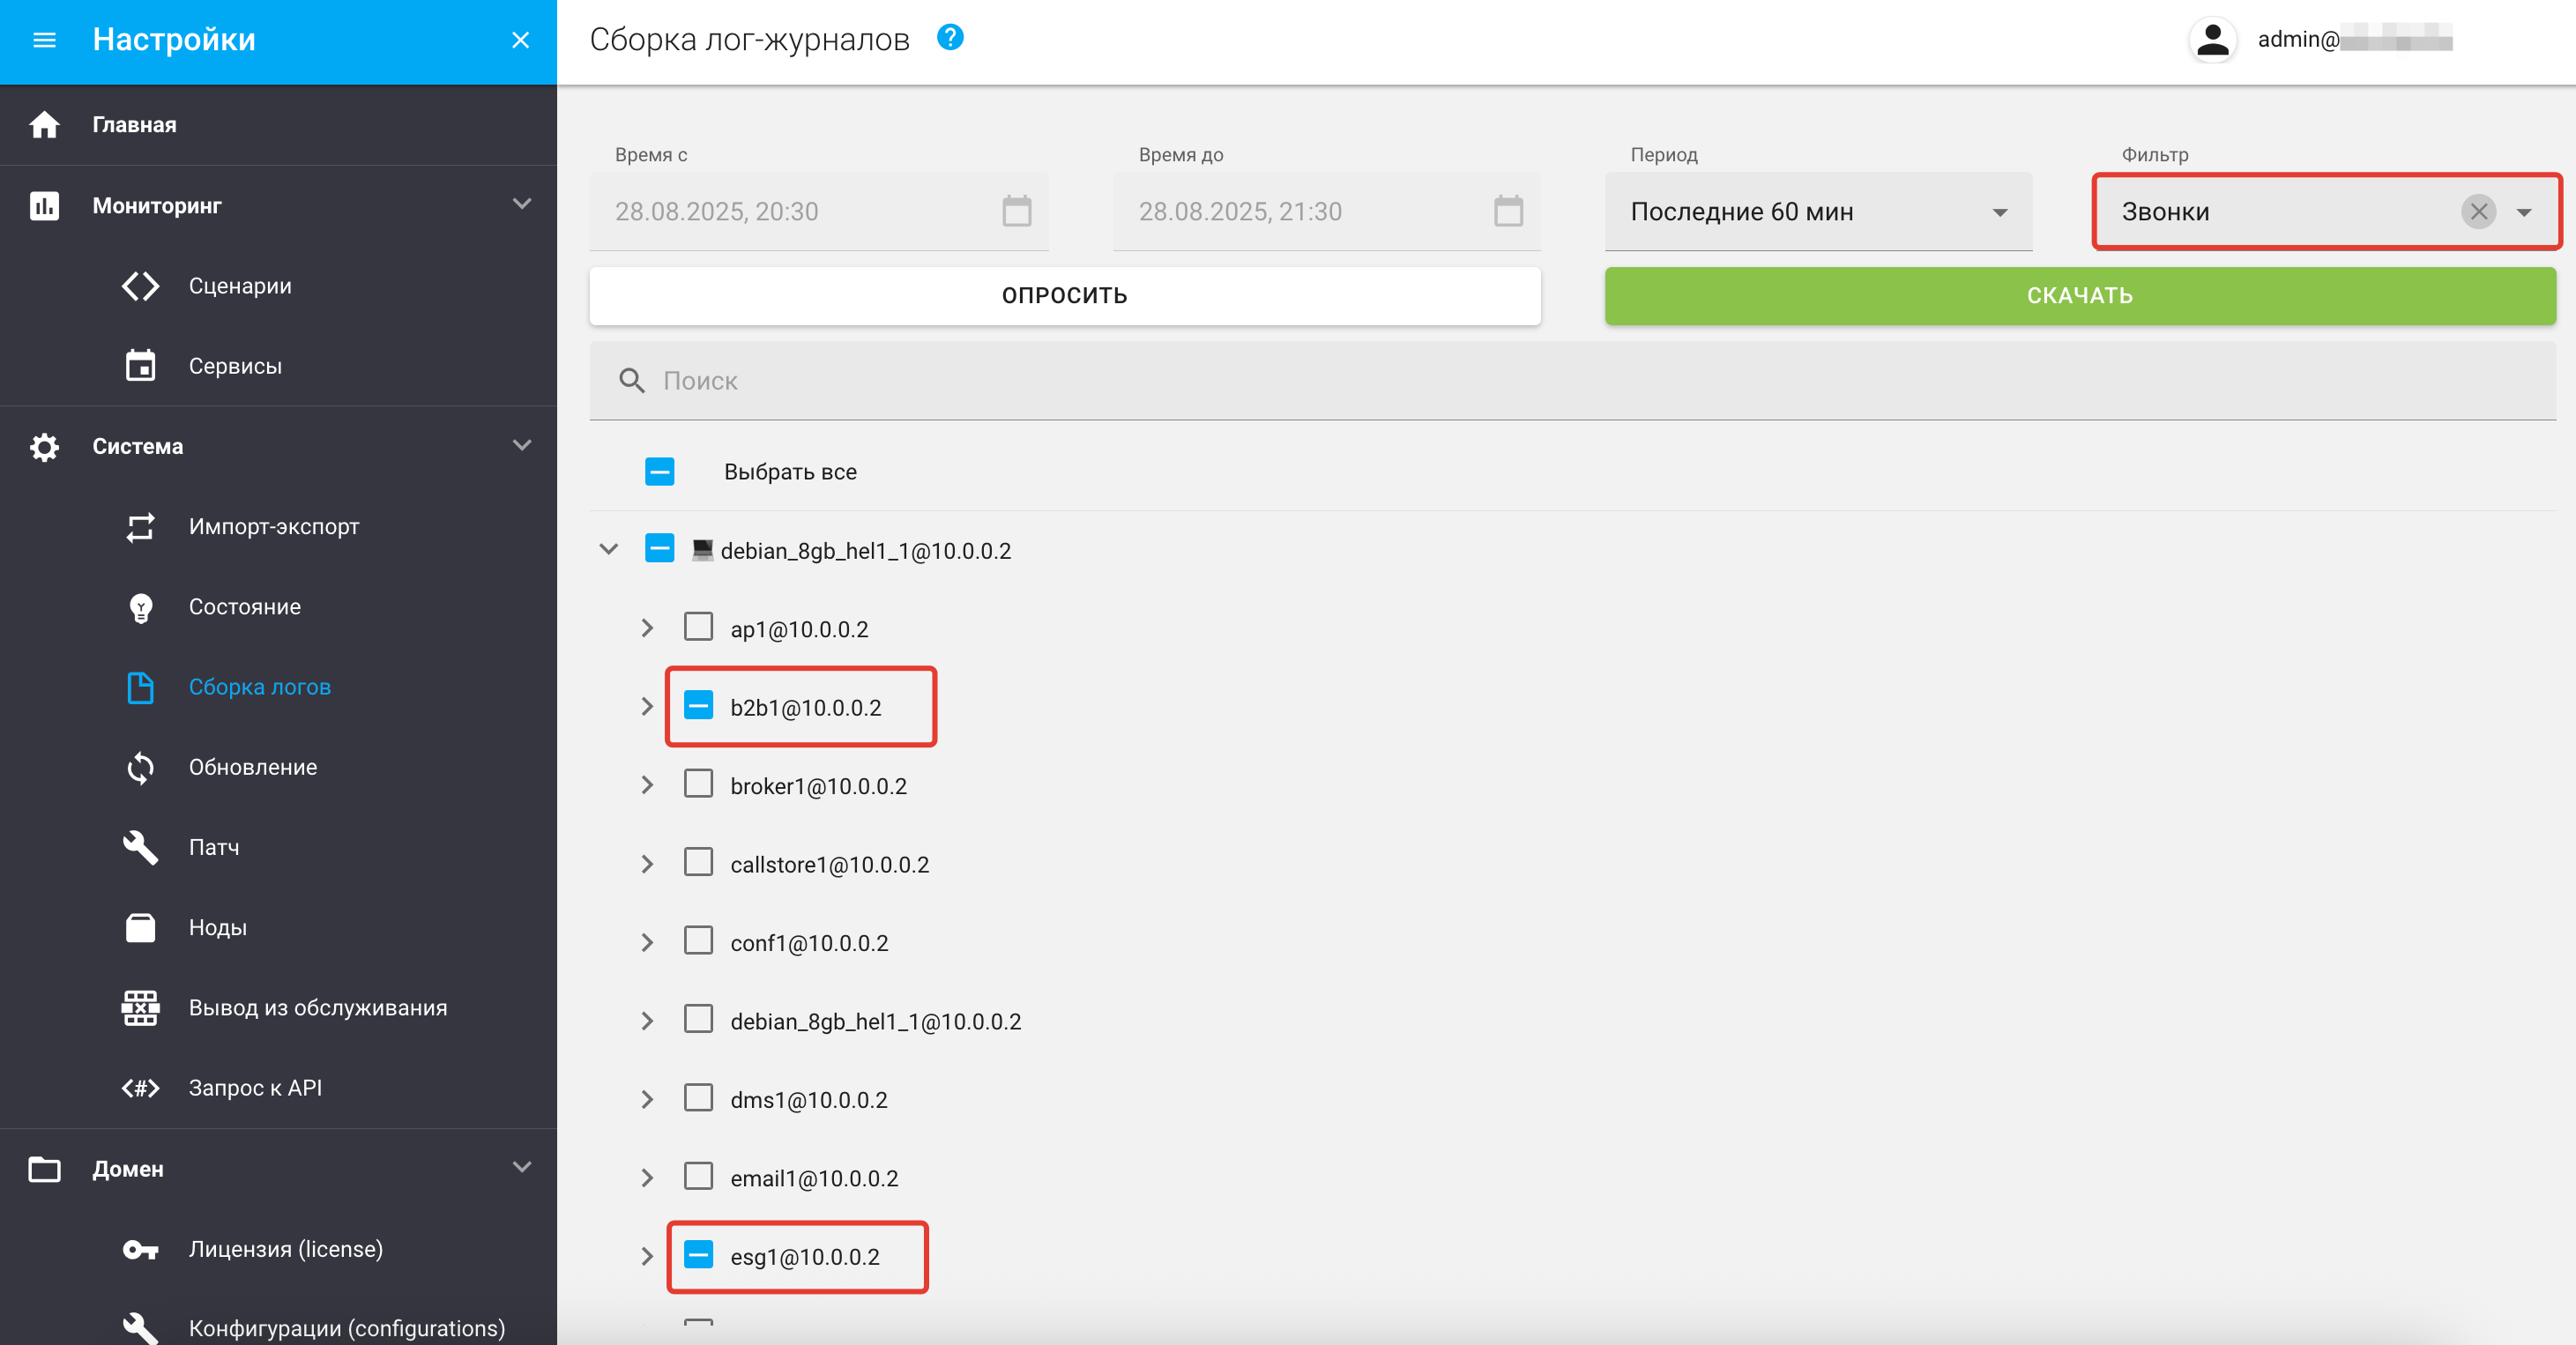This screenshot has height=1345, width=2576.
Task: Enable the callstore1@10.0.0.2 checkbox
Action: coord(698,863)
